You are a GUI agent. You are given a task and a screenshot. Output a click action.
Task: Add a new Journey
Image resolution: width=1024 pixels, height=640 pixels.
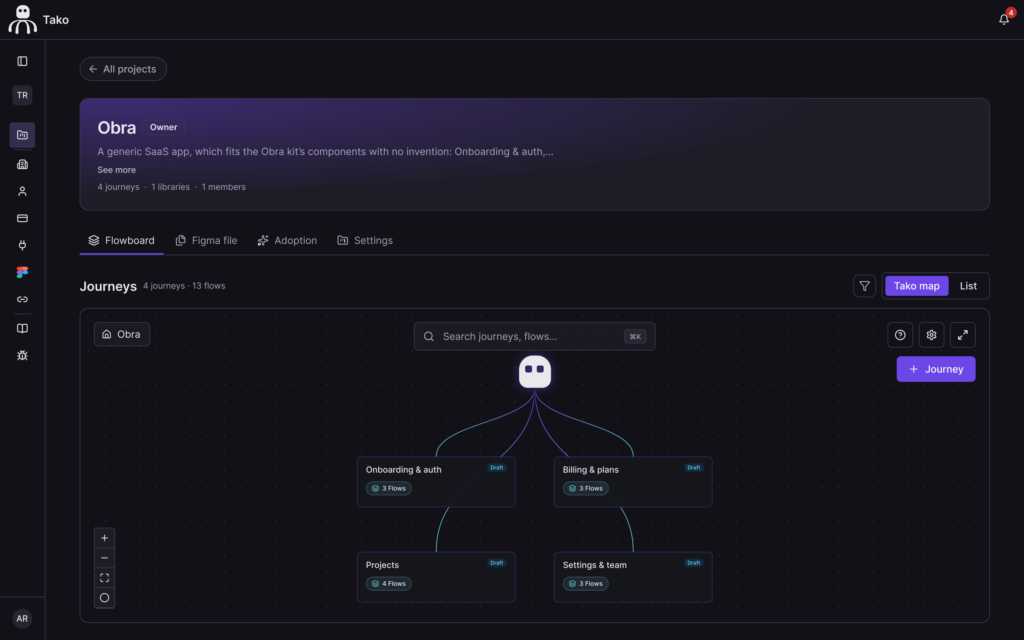[x=936, y=369]
